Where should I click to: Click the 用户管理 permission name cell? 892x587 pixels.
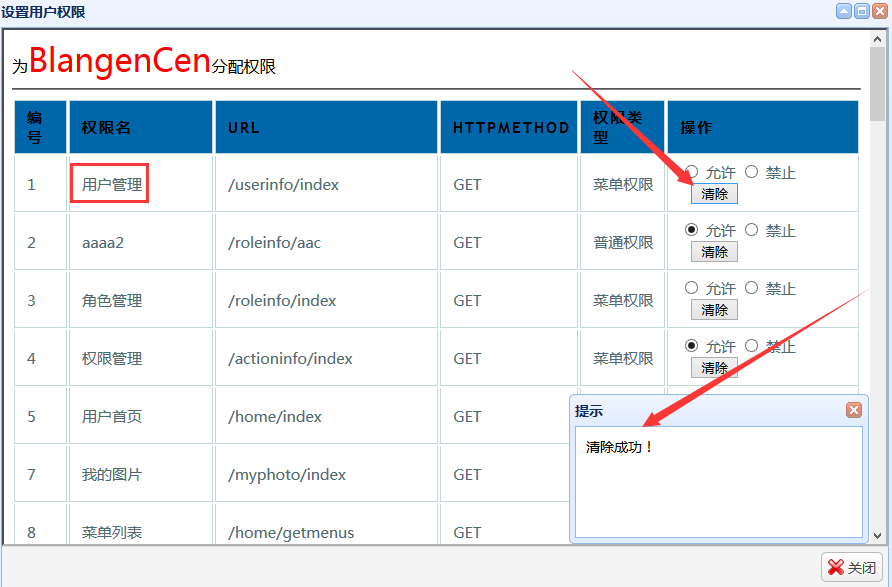tap(141, 184)
